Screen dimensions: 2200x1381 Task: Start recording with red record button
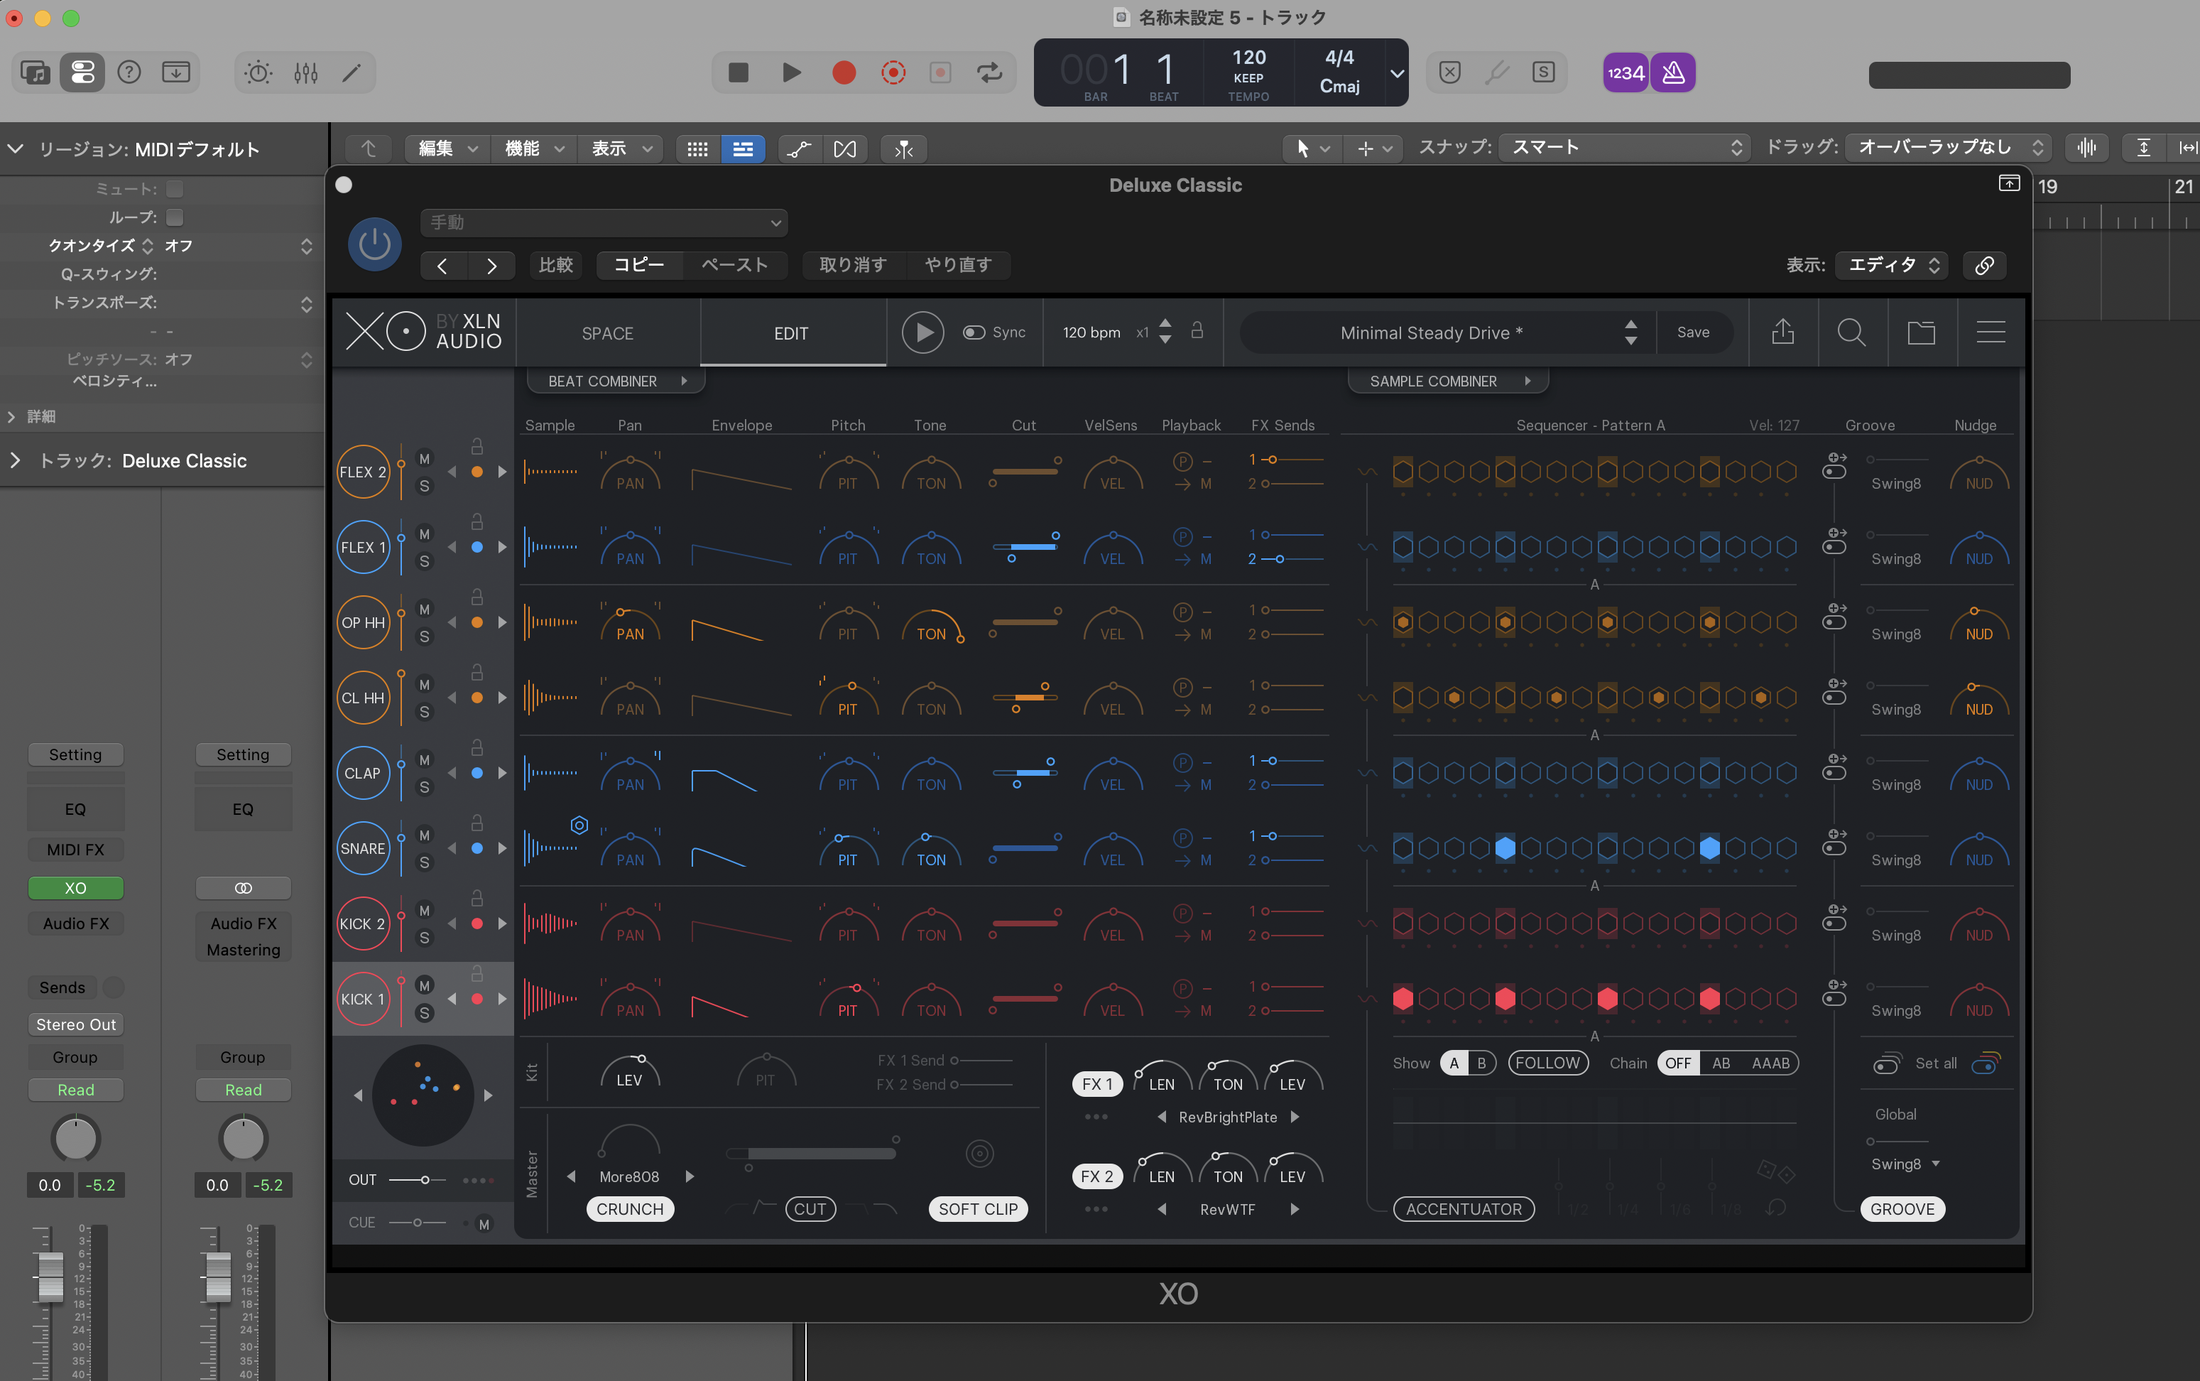(844, 72)
